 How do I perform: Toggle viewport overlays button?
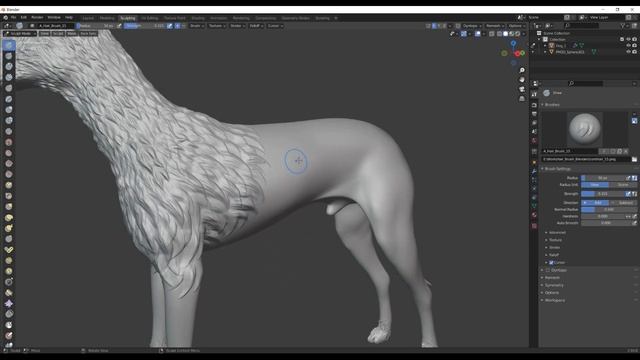(478, 34)
